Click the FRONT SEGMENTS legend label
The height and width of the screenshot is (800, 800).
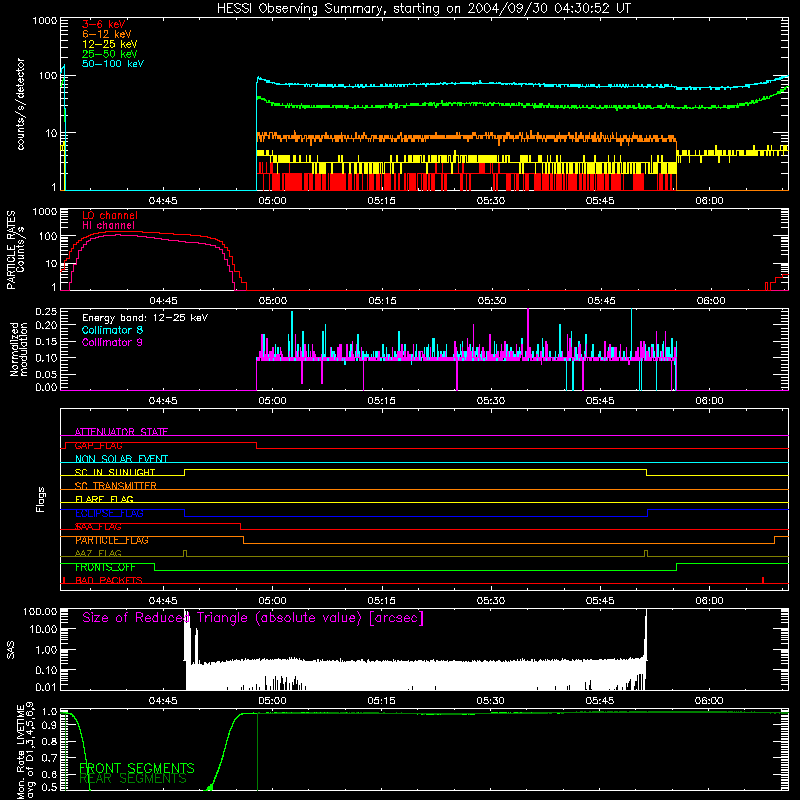tap(137, 768)
